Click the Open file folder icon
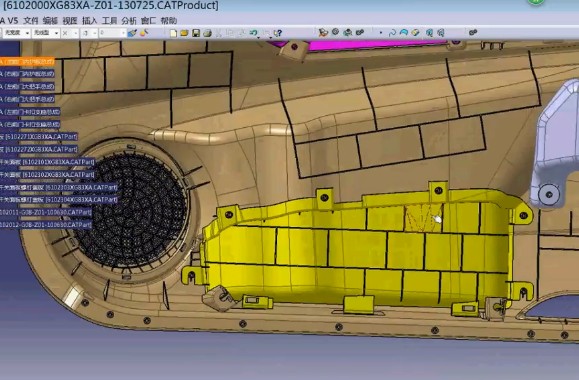Viewport: 579px width, 380px height. (x=184, y=33)
